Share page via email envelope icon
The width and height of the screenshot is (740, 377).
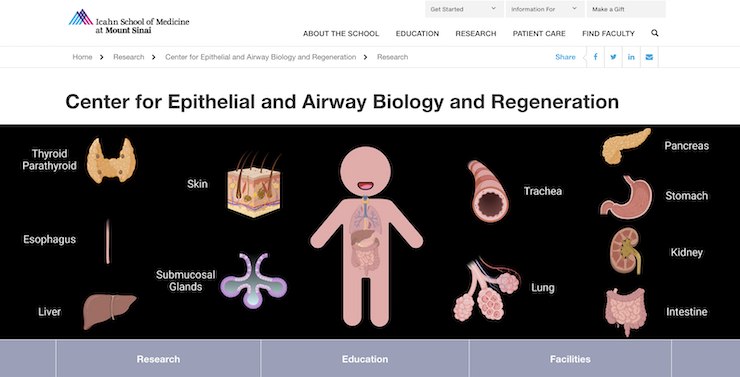(649, 57)
